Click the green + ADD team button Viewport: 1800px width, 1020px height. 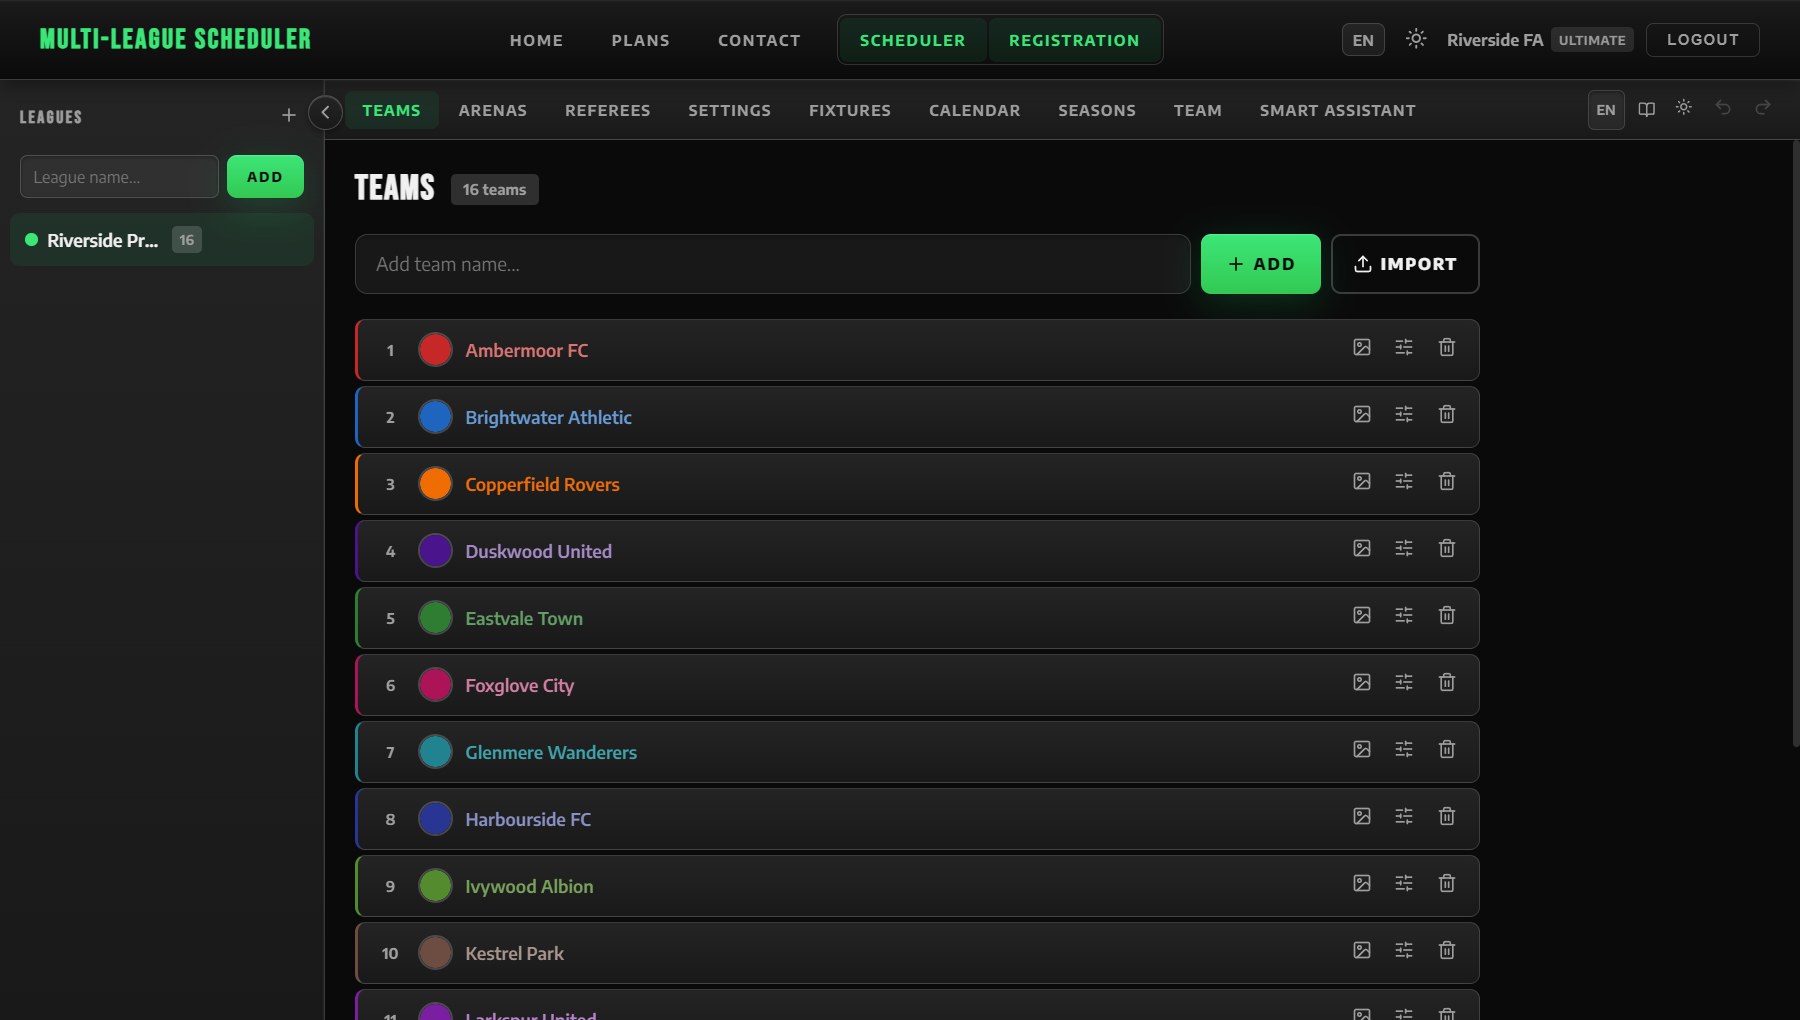coord(1261,264)
